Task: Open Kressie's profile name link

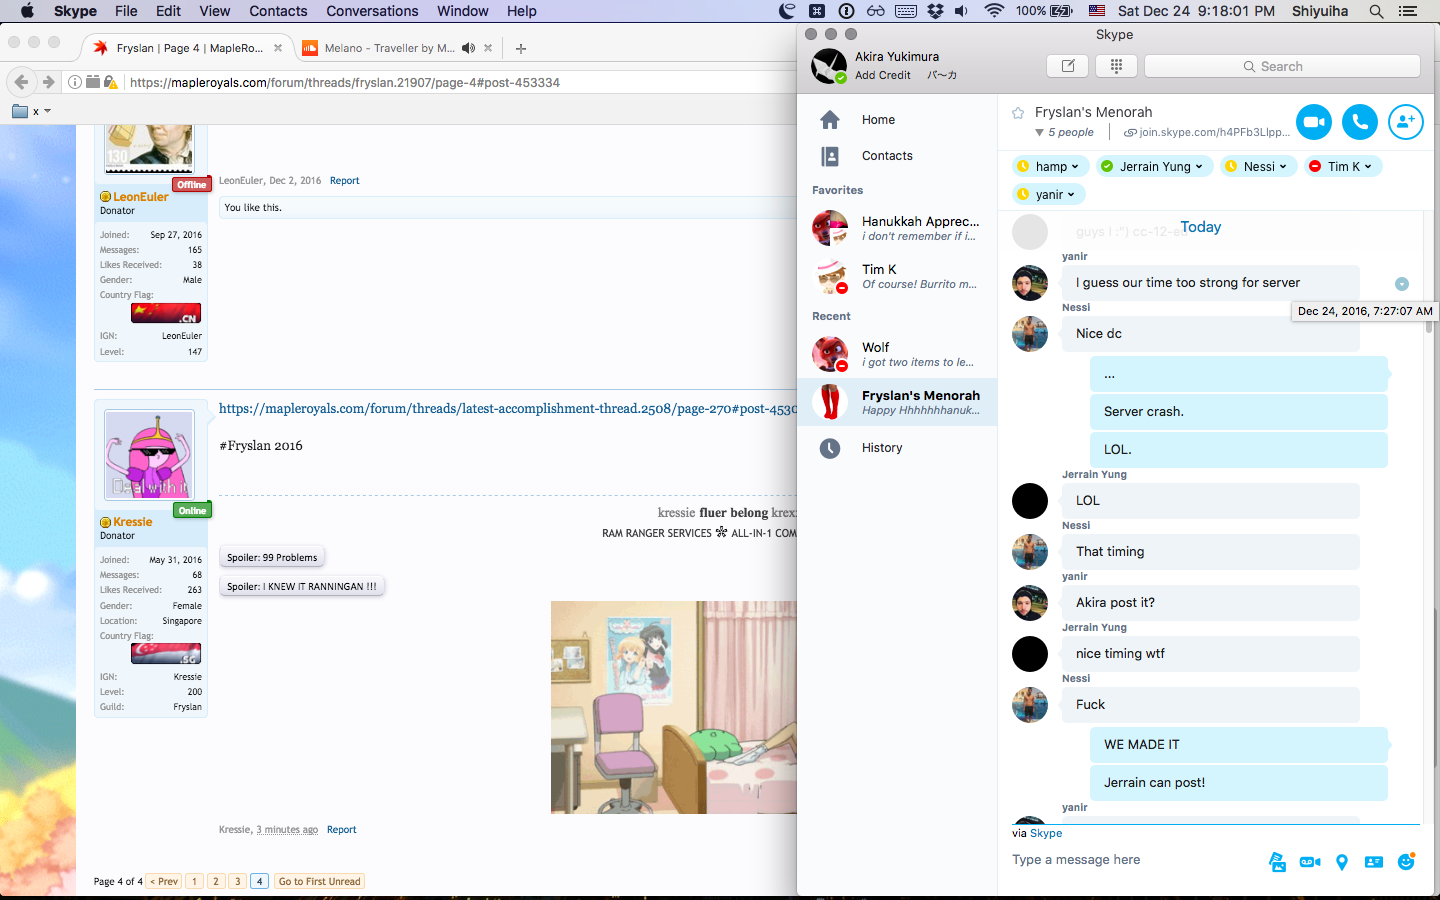Action: click(132, 522)
